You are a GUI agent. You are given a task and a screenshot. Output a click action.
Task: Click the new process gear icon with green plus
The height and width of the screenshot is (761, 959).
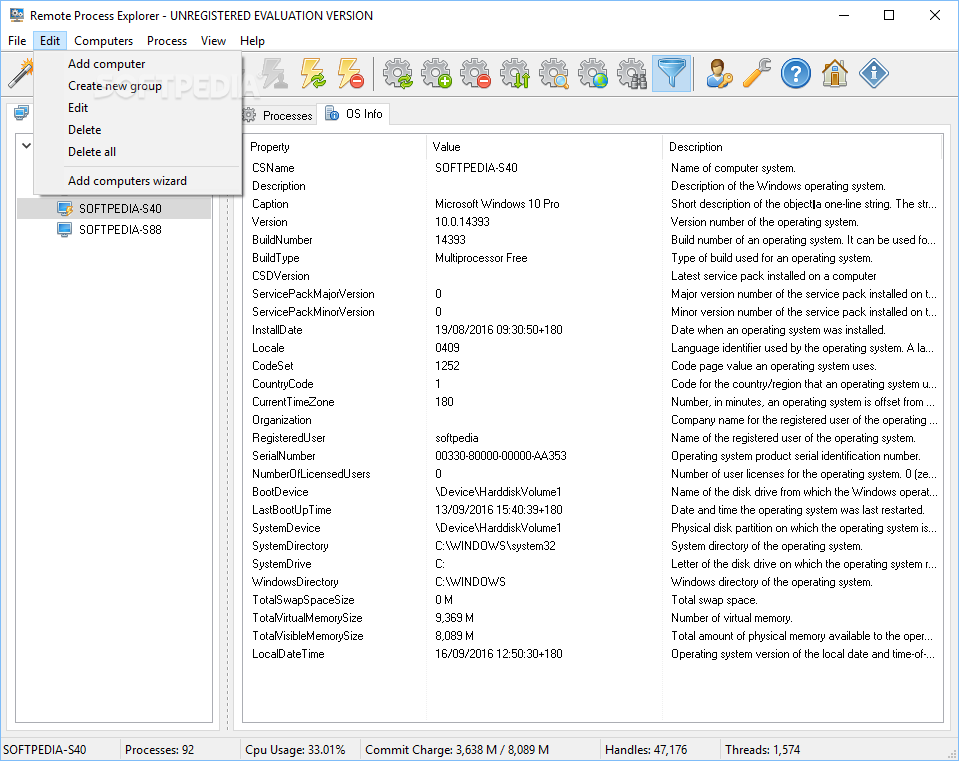[437, 73]
